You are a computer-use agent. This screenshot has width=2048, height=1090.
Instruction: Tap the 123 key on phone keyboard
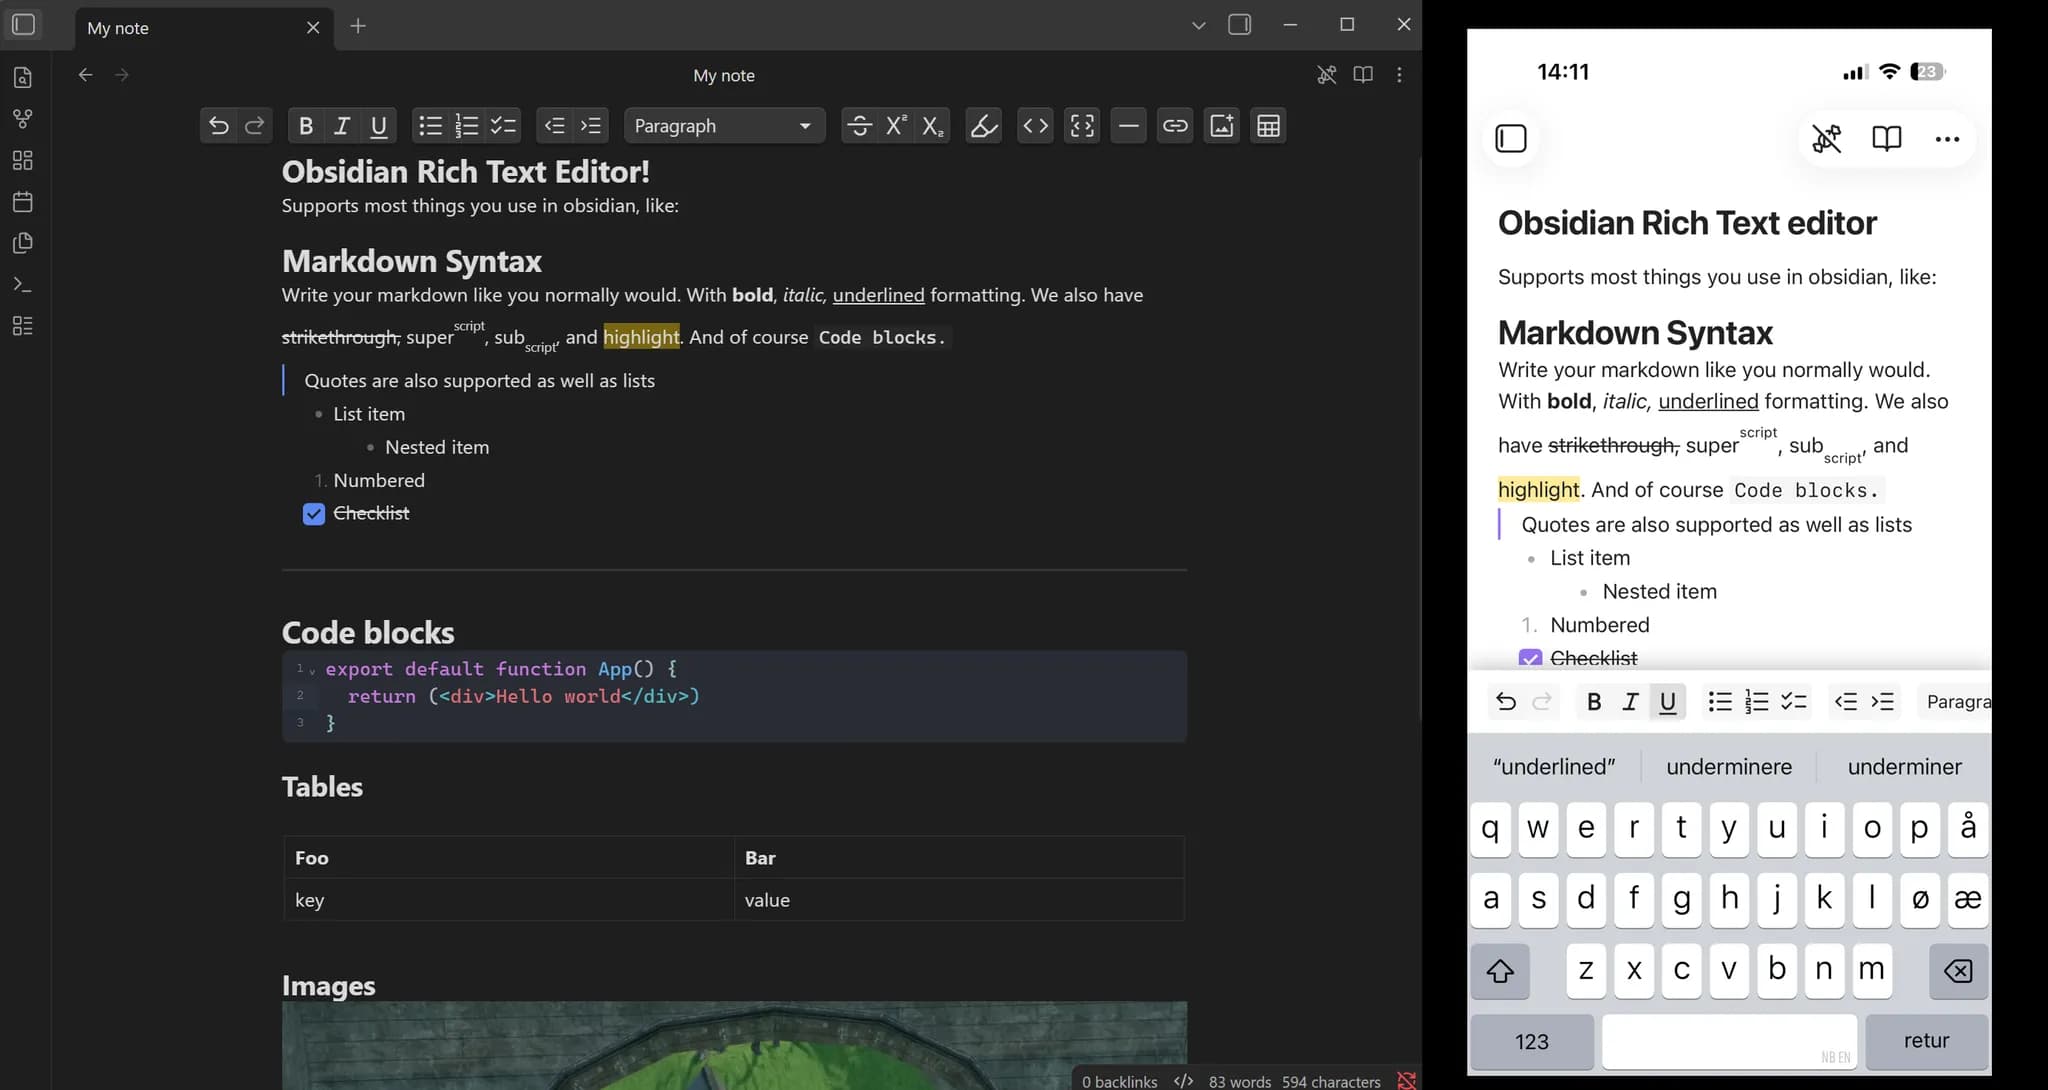(x=1532, y=1041)
